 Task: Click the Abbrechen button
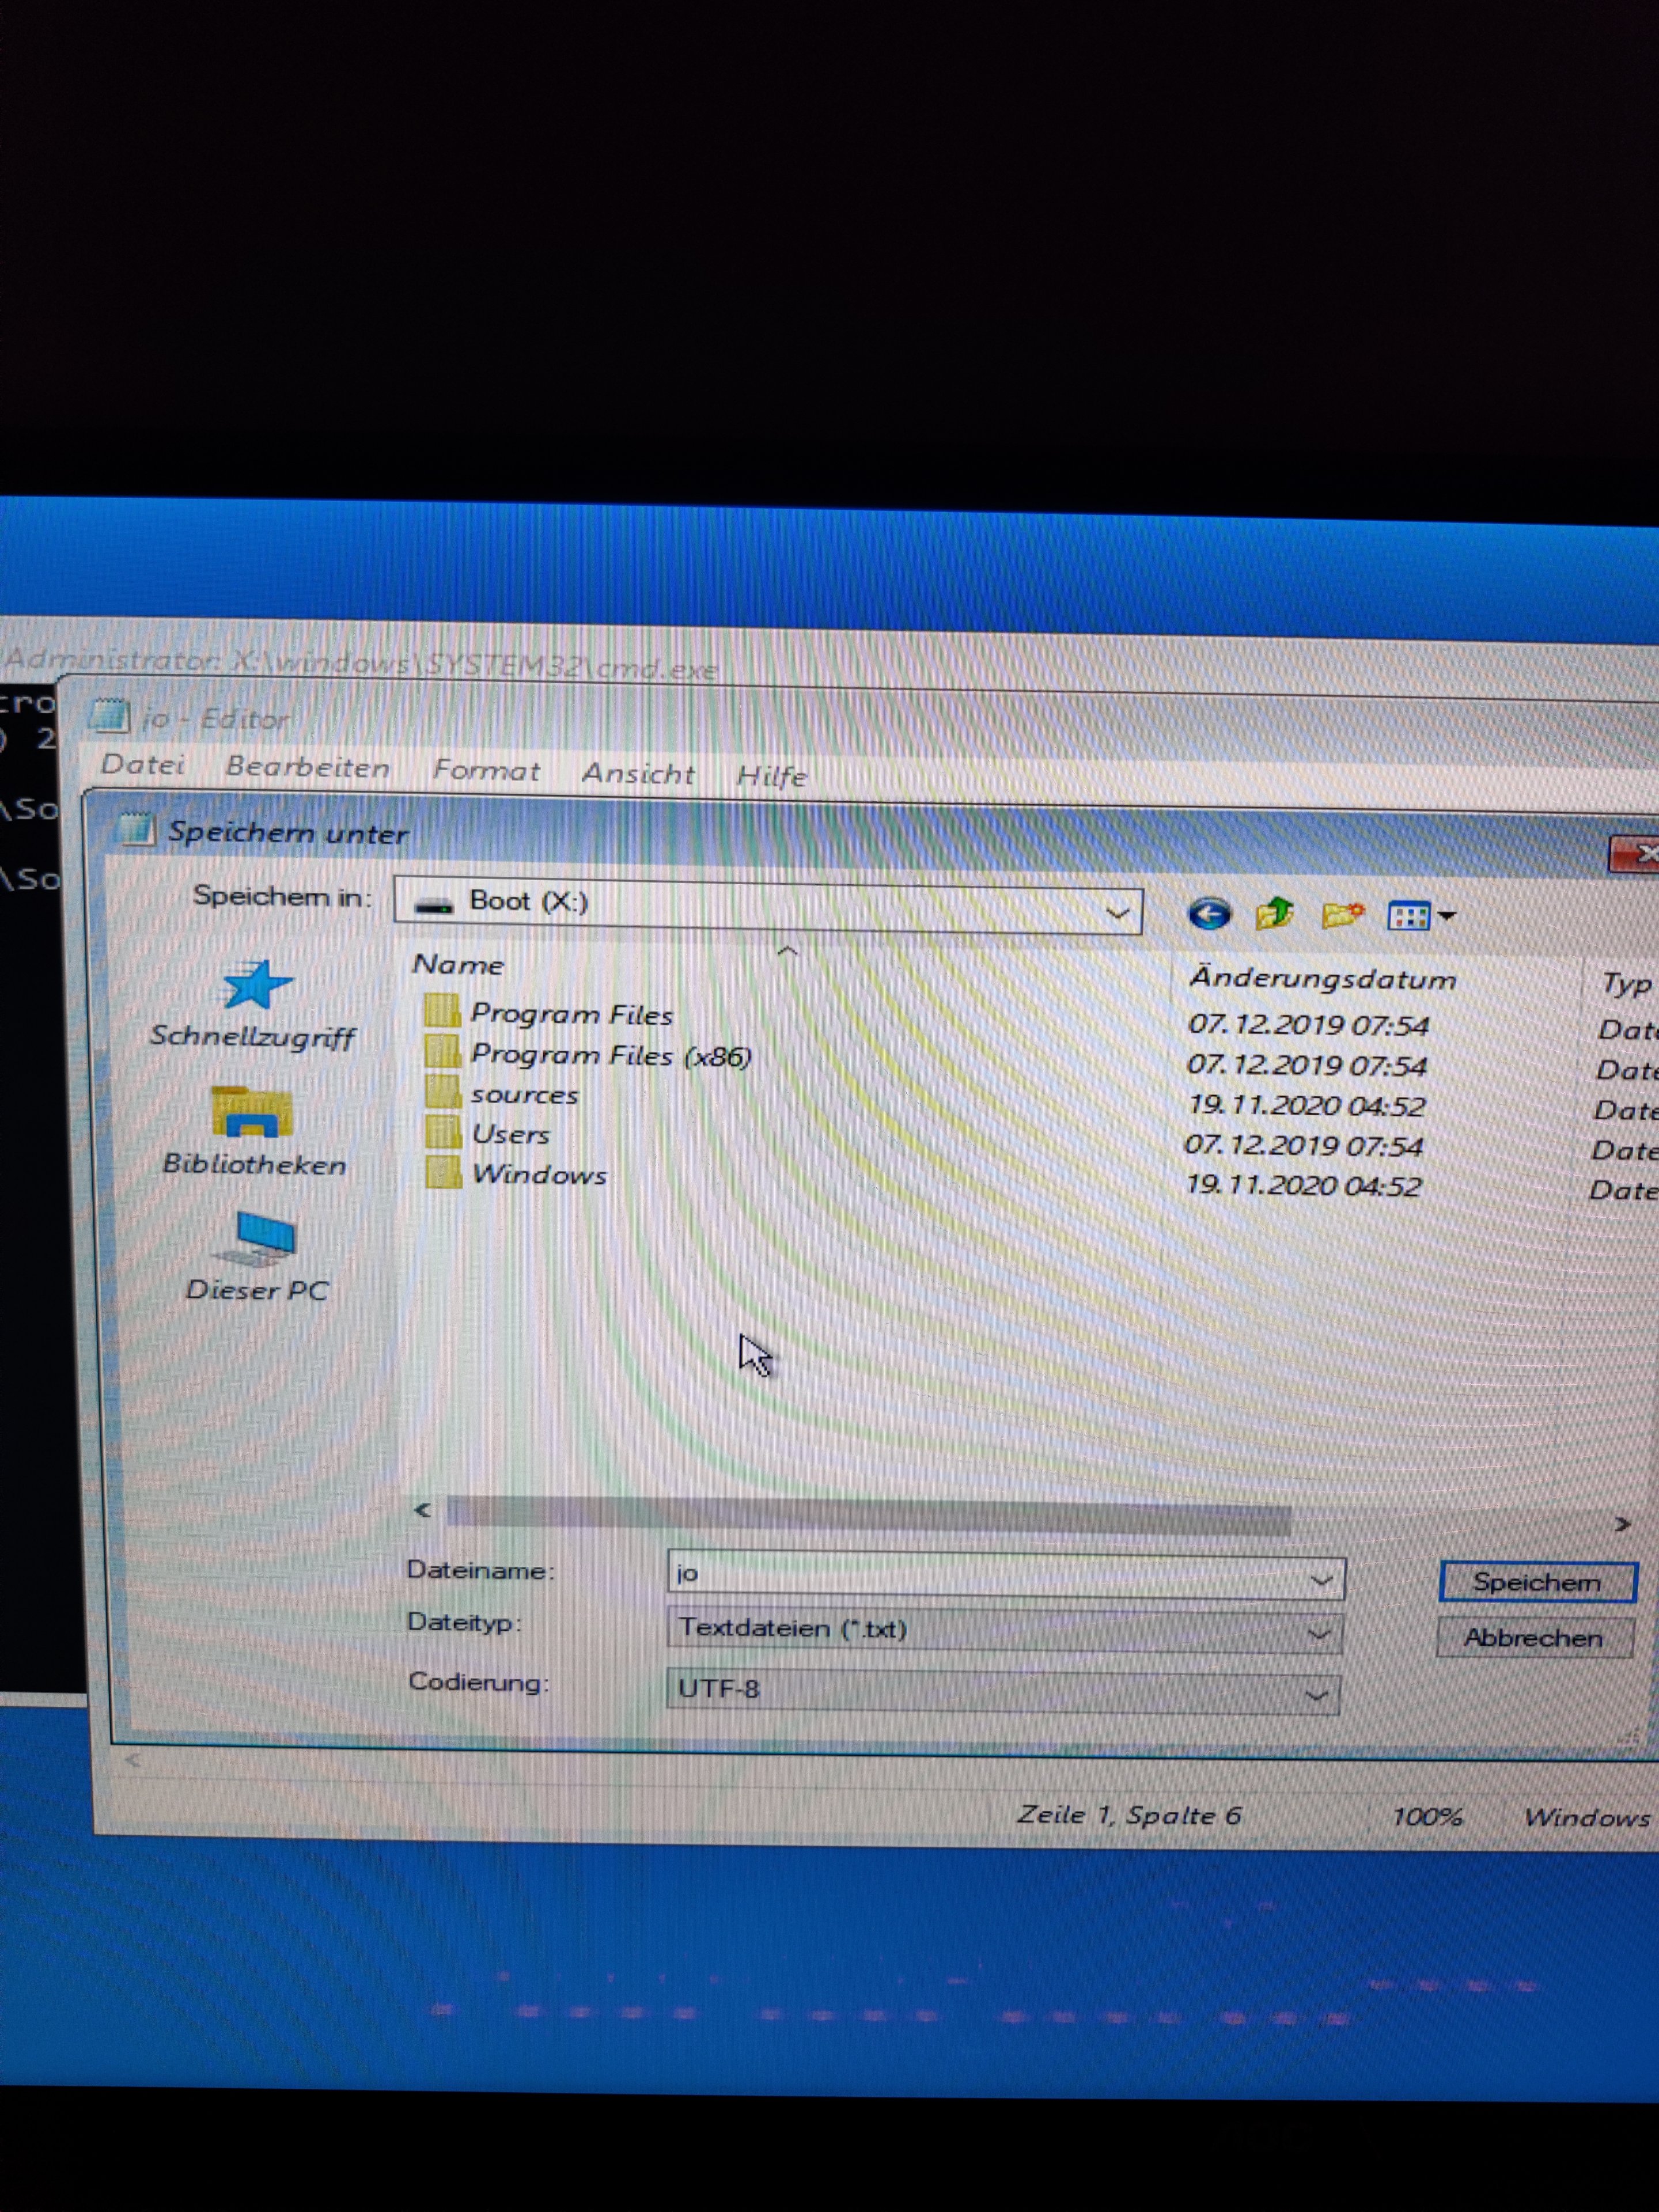coord(1534,1638)
